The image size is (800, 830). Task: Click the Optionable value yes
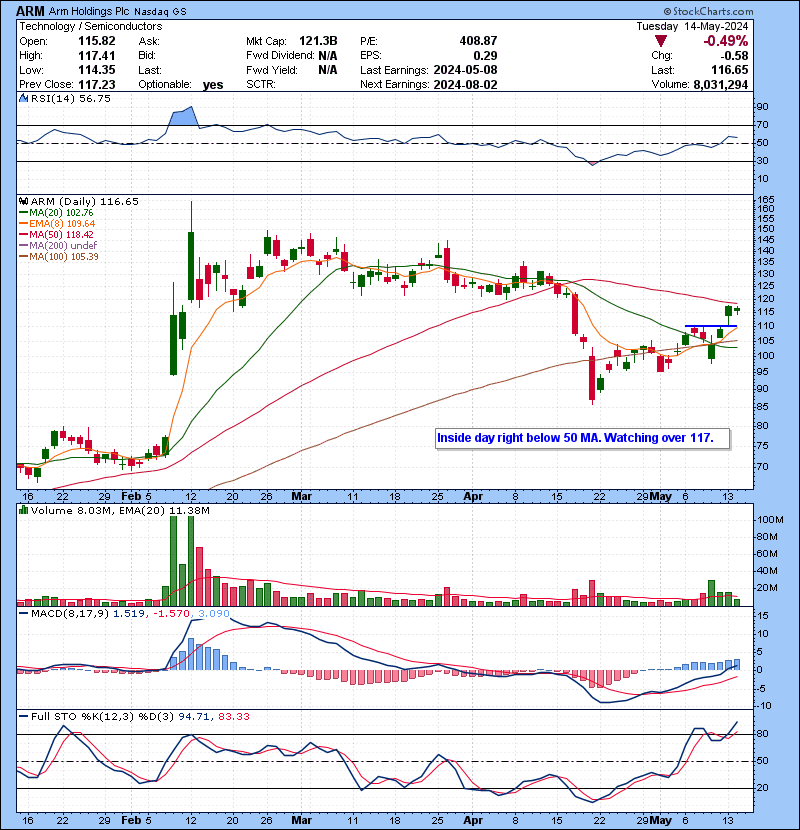pos(213,85)
